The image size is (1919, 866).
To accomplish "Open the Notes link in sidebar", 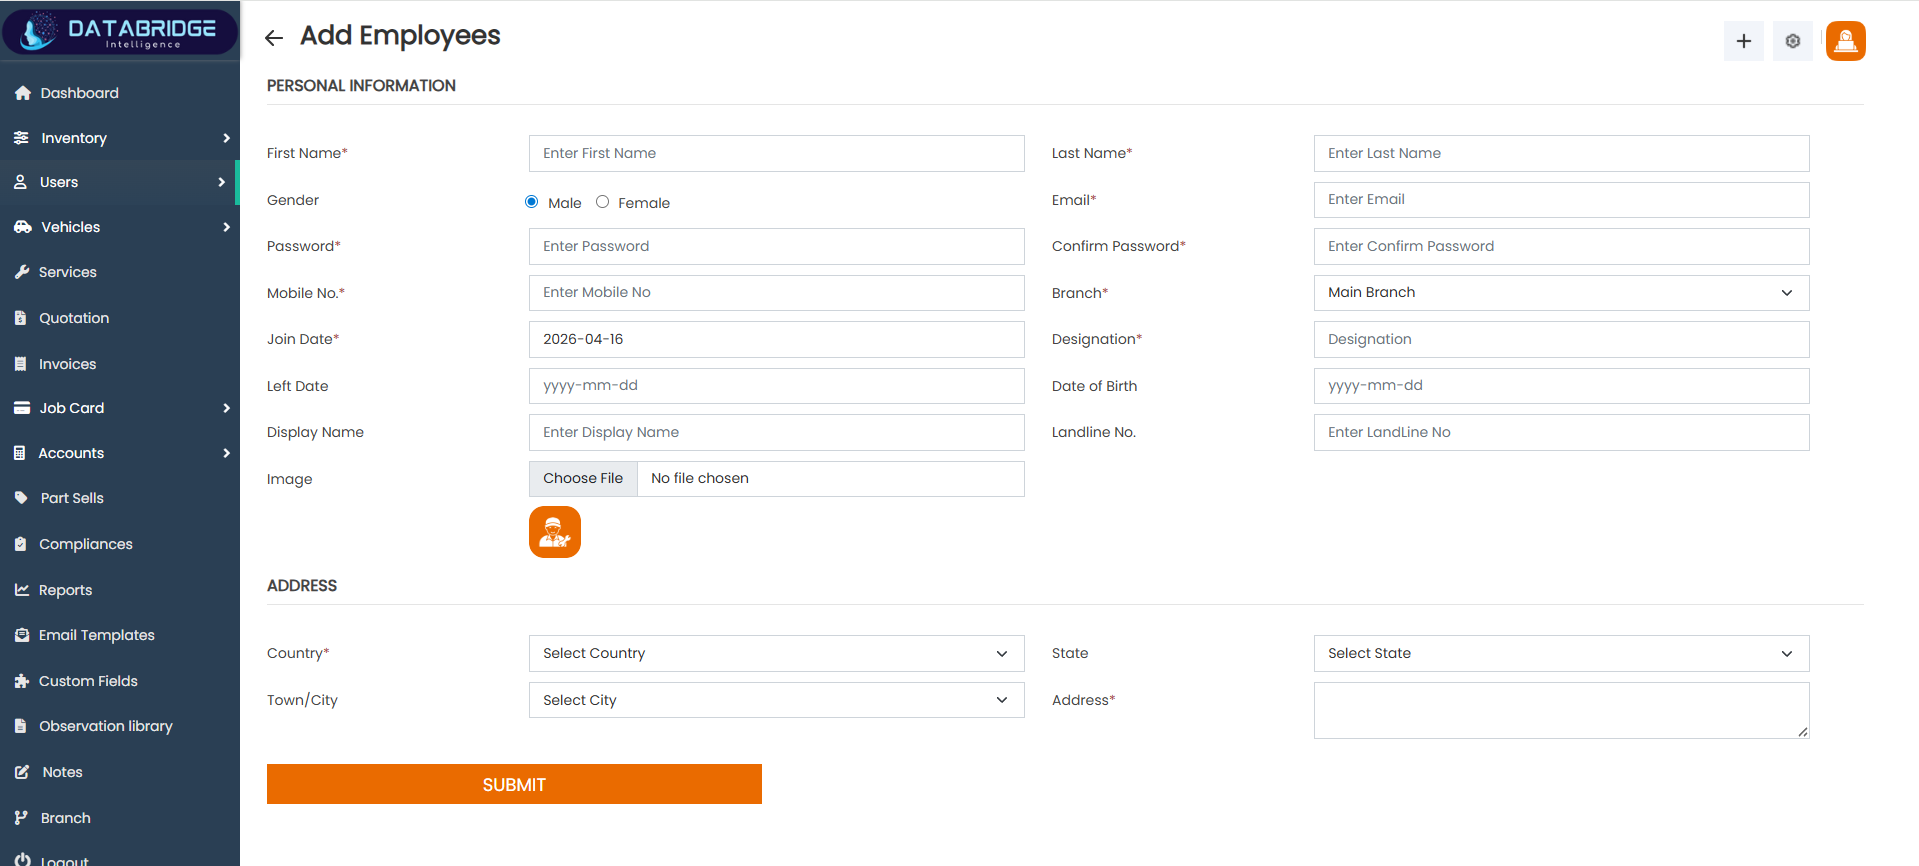I will coord(62,772).
